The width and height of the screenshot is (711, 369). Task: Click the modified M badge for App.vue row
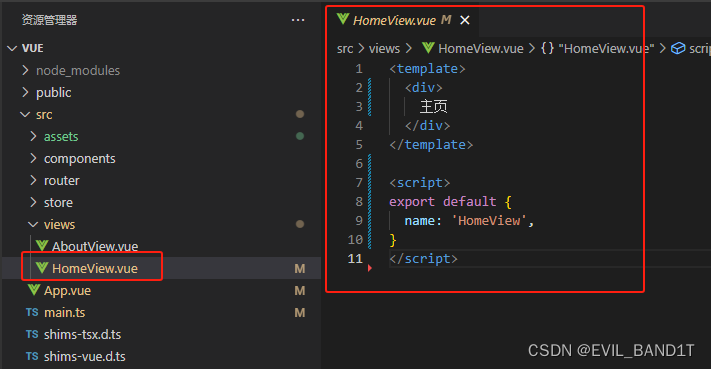(x=300, y=291)
